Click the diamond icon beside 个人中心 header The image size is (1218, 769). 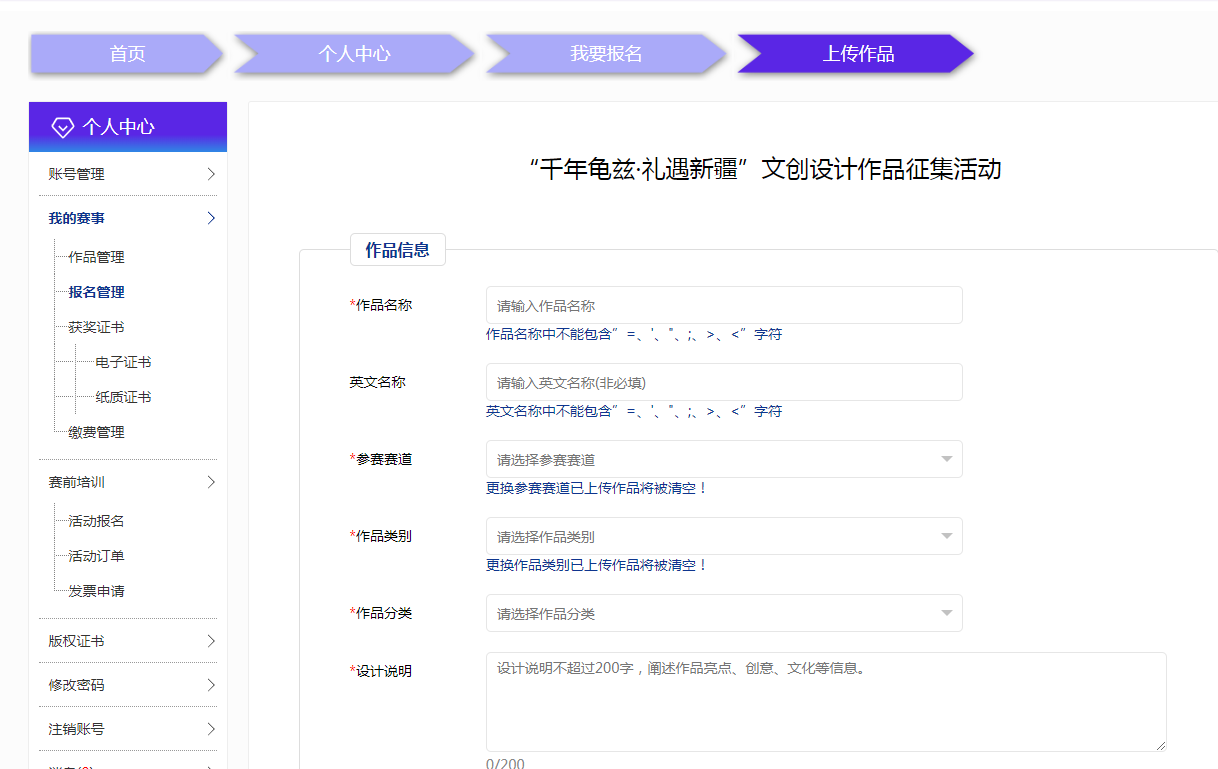click(64, 125)
